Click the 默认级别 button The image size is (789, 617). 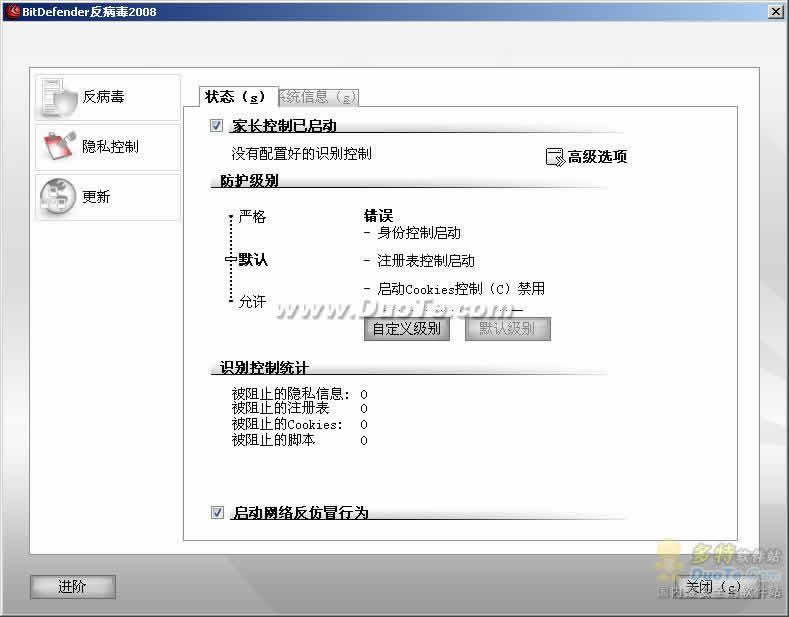[507, 329]
